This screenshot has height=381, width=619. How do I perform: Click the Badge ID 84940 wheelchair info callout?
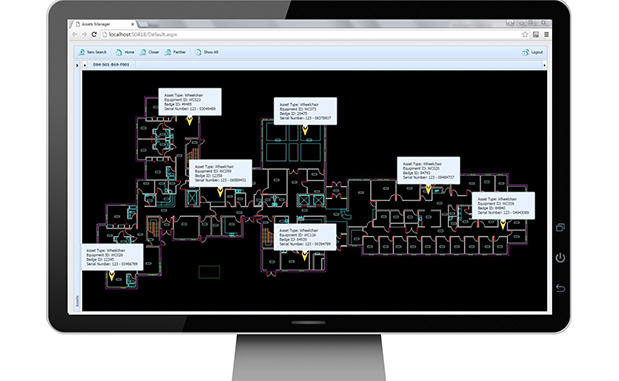503,206
